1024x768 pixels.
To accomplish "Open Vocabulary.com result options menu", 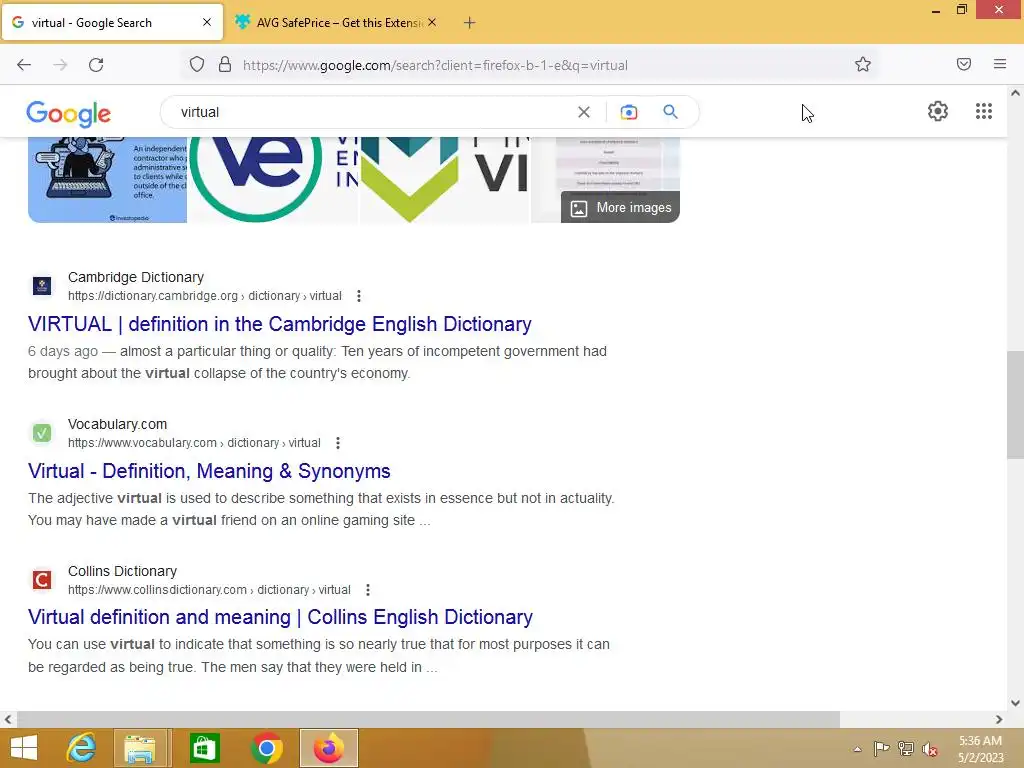I will (x=338, y=443).
